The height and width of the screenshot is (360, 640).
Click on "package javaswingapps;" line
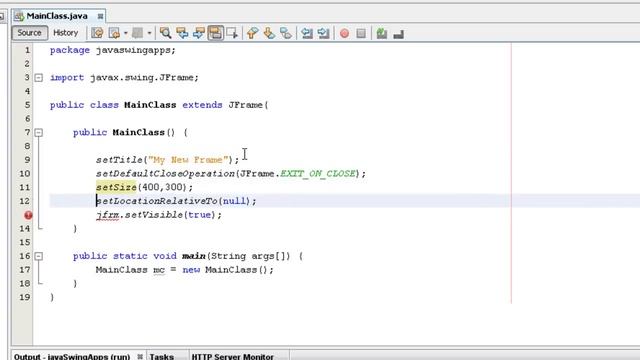click(113, 50)
